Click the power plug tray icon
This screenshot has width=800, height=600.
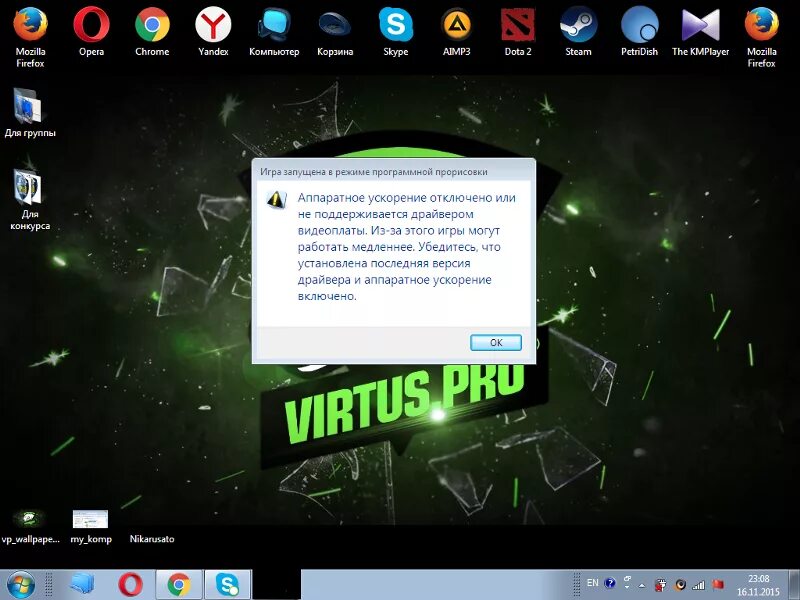[661, 584]
